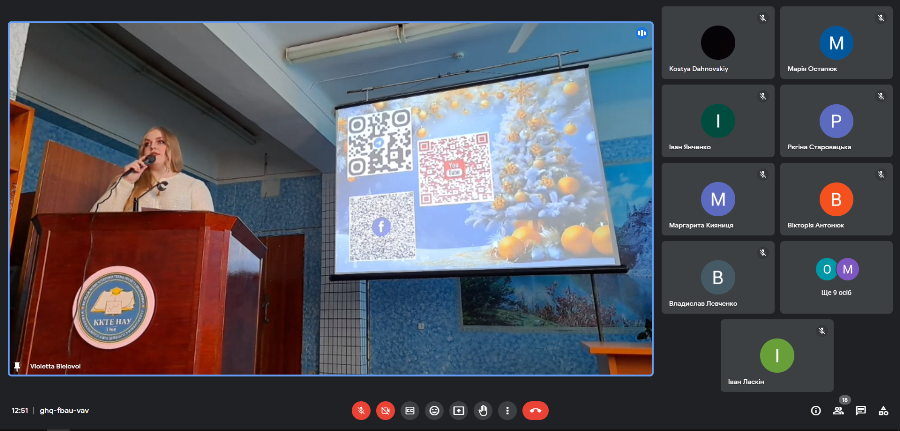
Task: Open the activities panel
Action: [883, 410]
